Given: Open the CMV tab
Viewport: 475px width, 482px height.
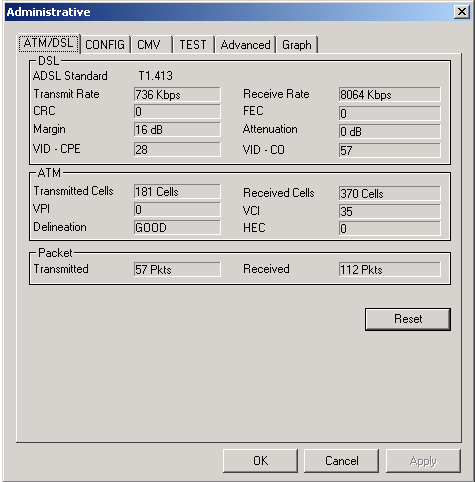Looking at the screenshot, I should click(152, 45).
